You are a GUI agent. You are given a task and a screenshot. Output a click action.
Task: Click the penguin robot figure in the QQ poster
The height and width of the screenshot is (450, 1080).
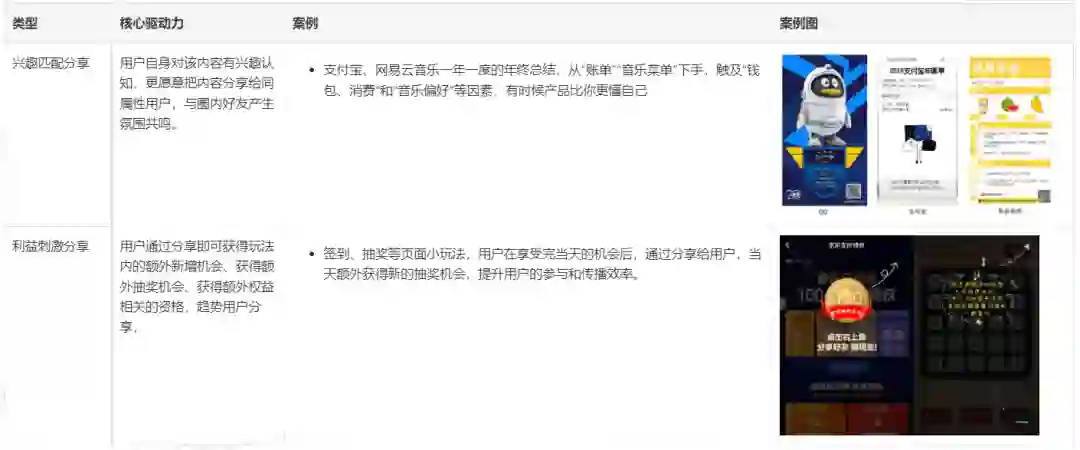[x=824, y=105]
